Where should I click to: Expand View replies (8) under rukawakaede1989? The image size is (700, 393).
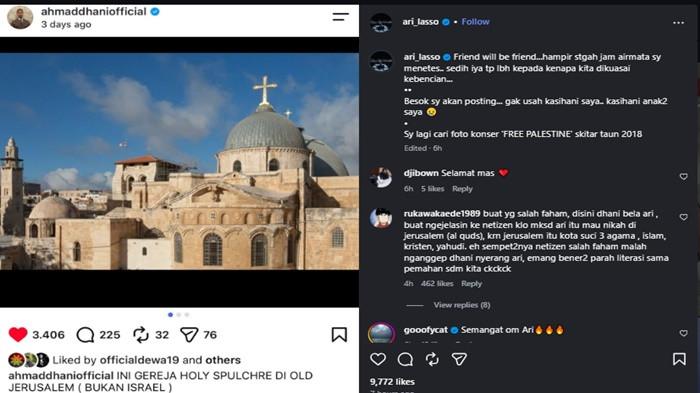pyautogui.click(x=462, y=305)
